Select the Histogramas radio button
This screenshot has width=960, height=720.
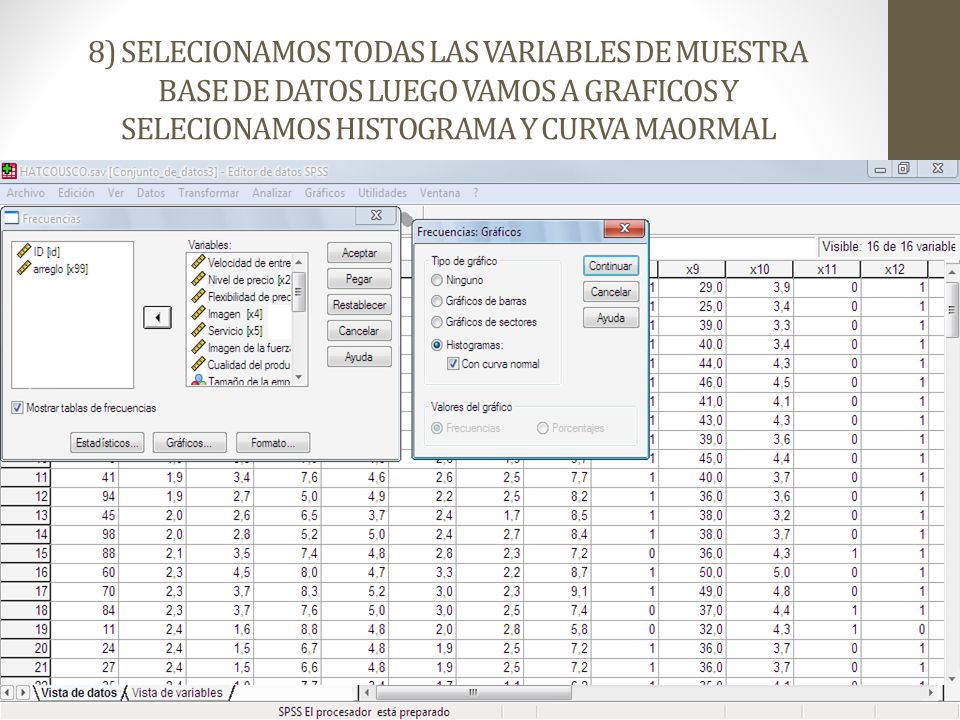coord(437,345)
